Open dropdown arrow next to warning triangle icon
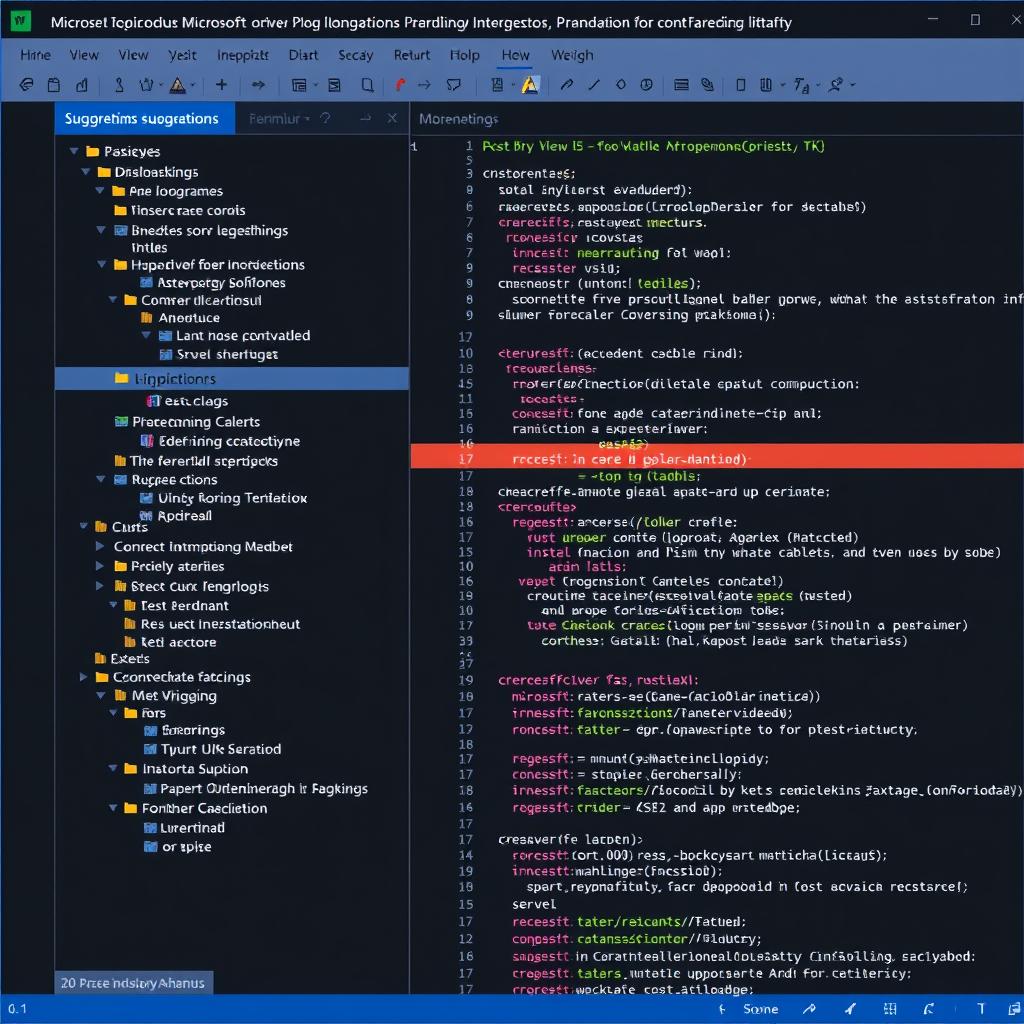The width and height of the screenshot is (1024, 1024). click(x=193, y=86)
